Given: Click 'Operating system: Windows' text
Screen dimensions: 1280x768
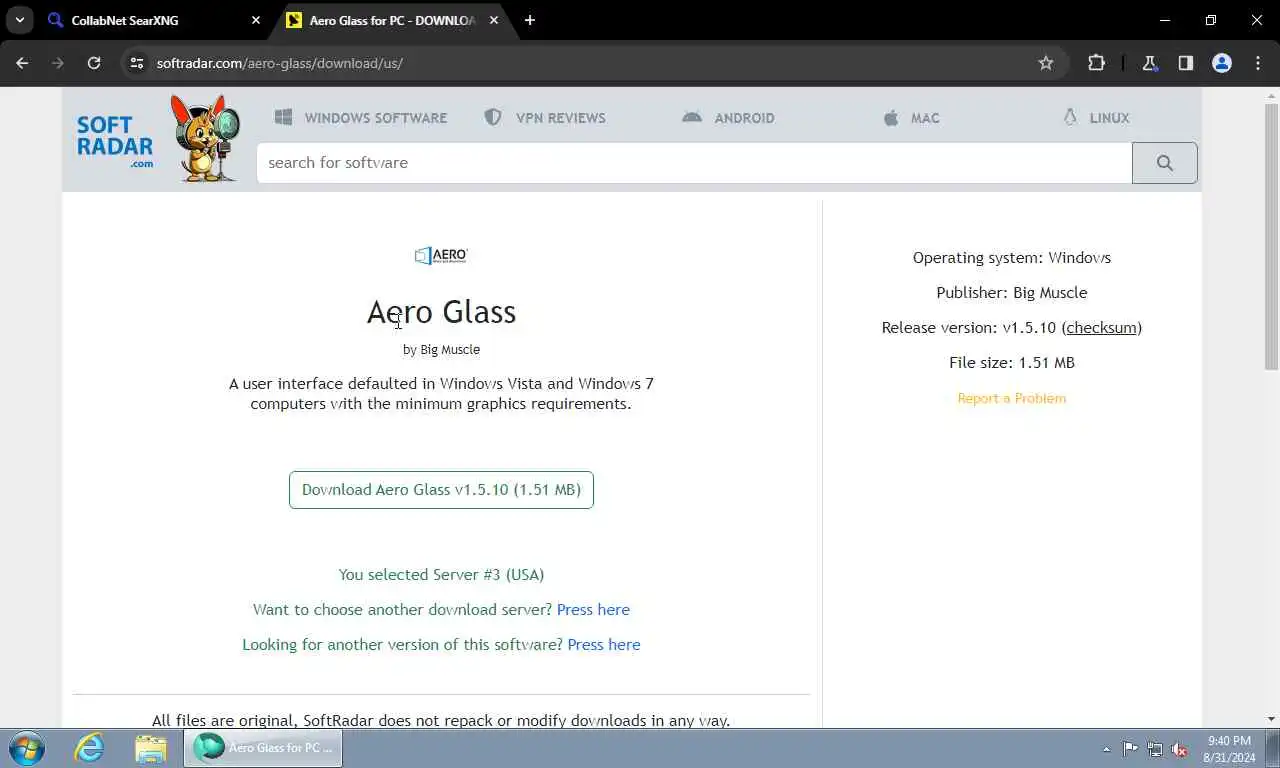Looking at the screenshot, I should [x=1012, y=258].
